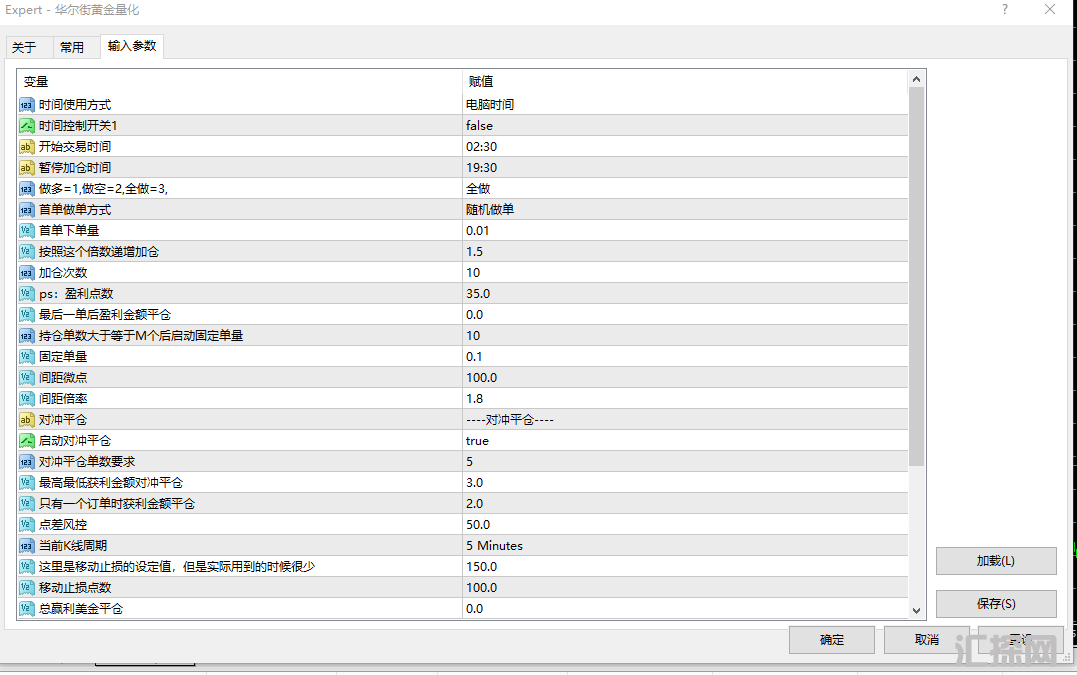
Task: Switch to the 常用 tab
Action: [72, 47]
